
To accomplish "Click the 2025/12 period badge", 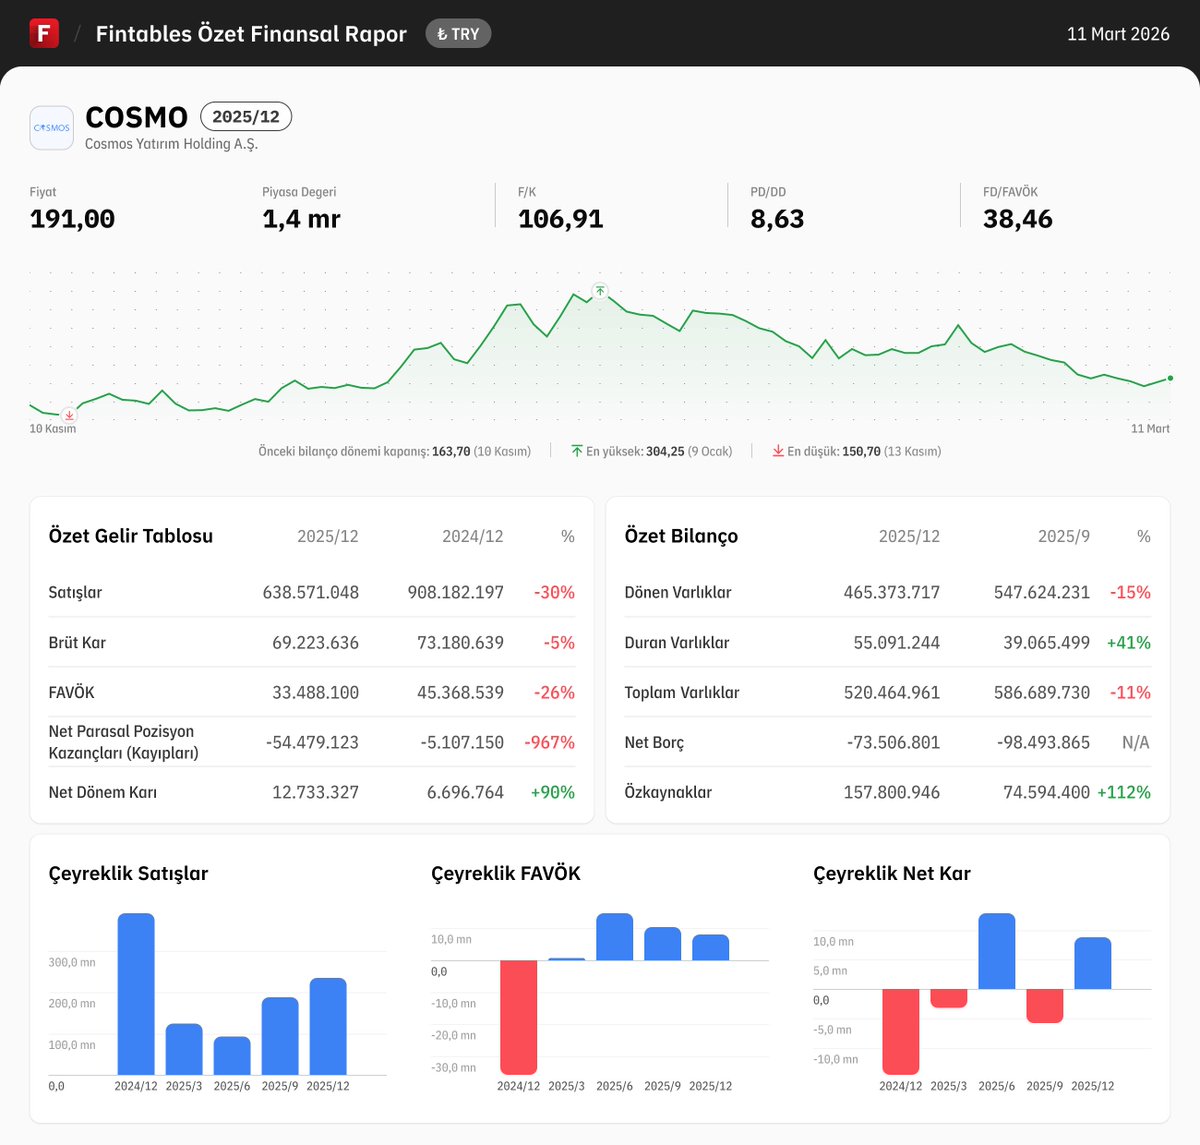I will pyautogui.click(x=246, y=117).
